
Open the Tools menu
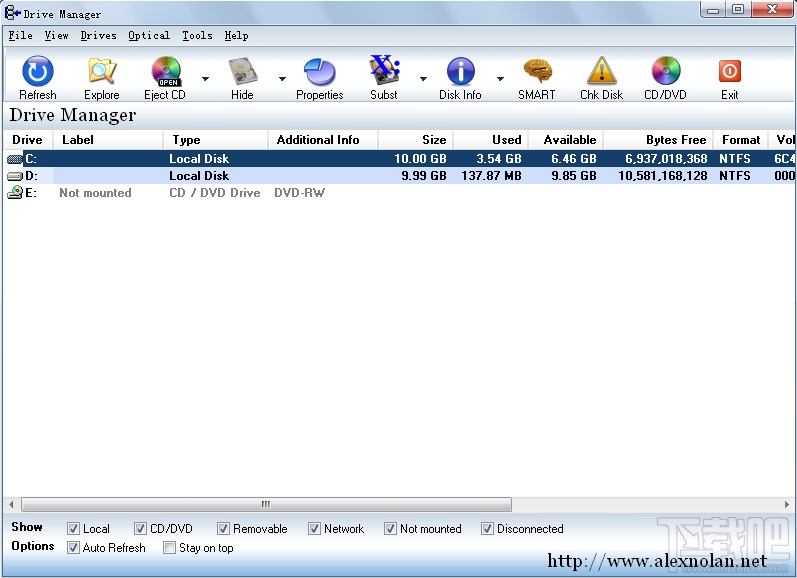[197, 36]
